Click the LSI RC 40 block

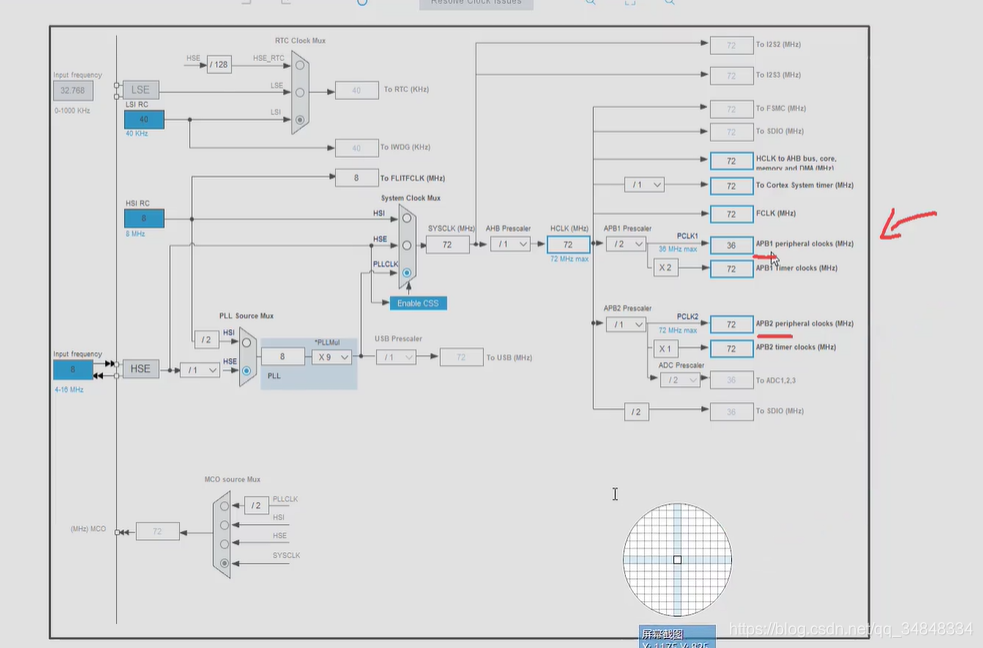tap(144, 119)
